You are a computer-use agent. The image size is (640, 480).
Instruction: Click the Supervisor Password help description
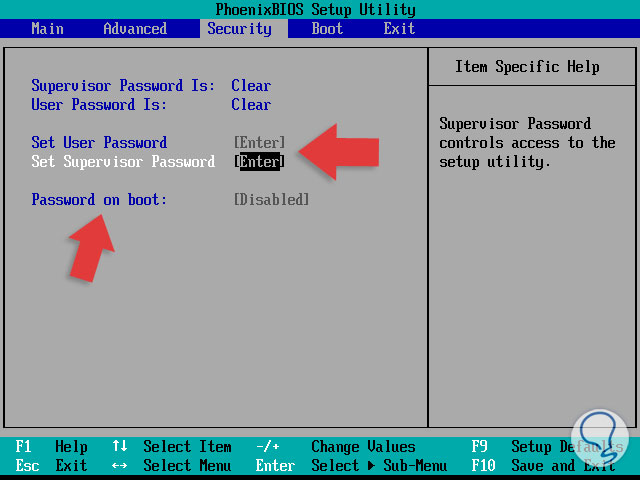pyautogui.click(x=527, y=142)
